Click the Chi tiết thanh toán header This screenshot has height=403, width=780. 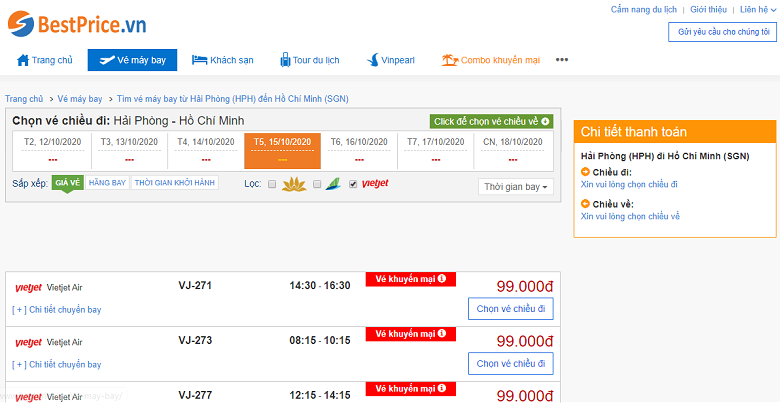click(675, 132)
